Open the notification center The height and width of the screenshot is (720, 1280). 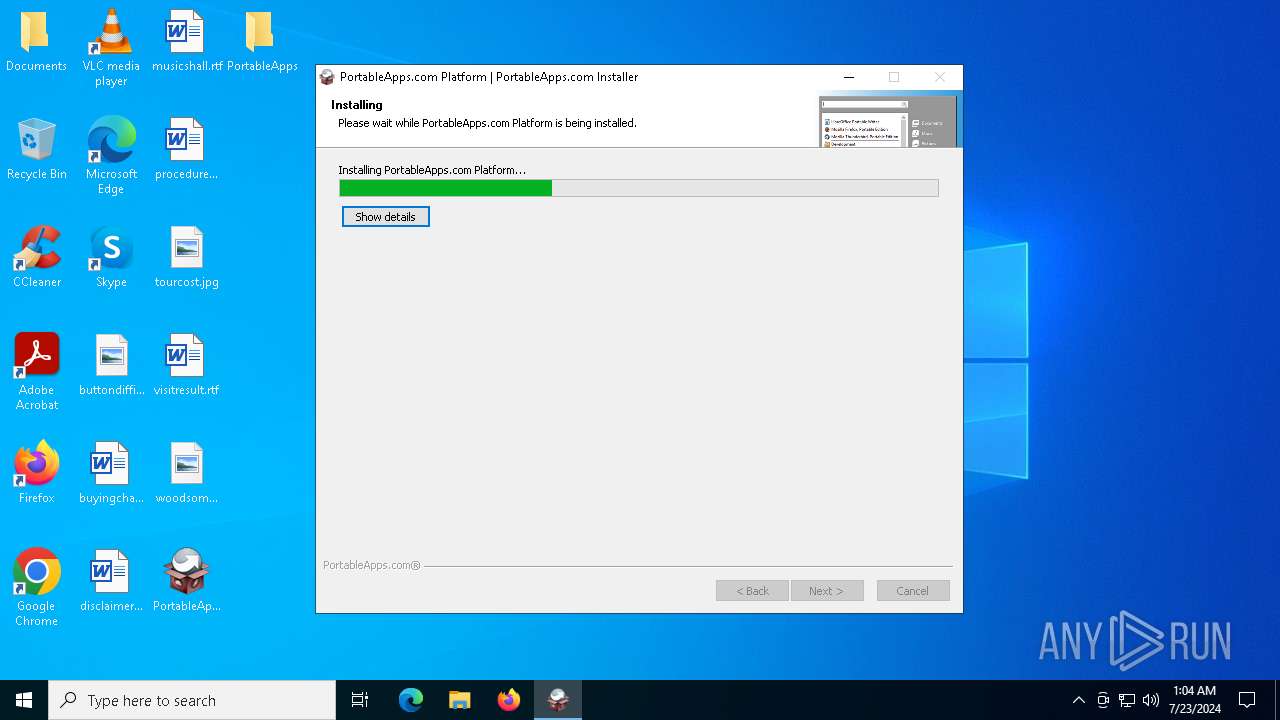pos(1247,700)
